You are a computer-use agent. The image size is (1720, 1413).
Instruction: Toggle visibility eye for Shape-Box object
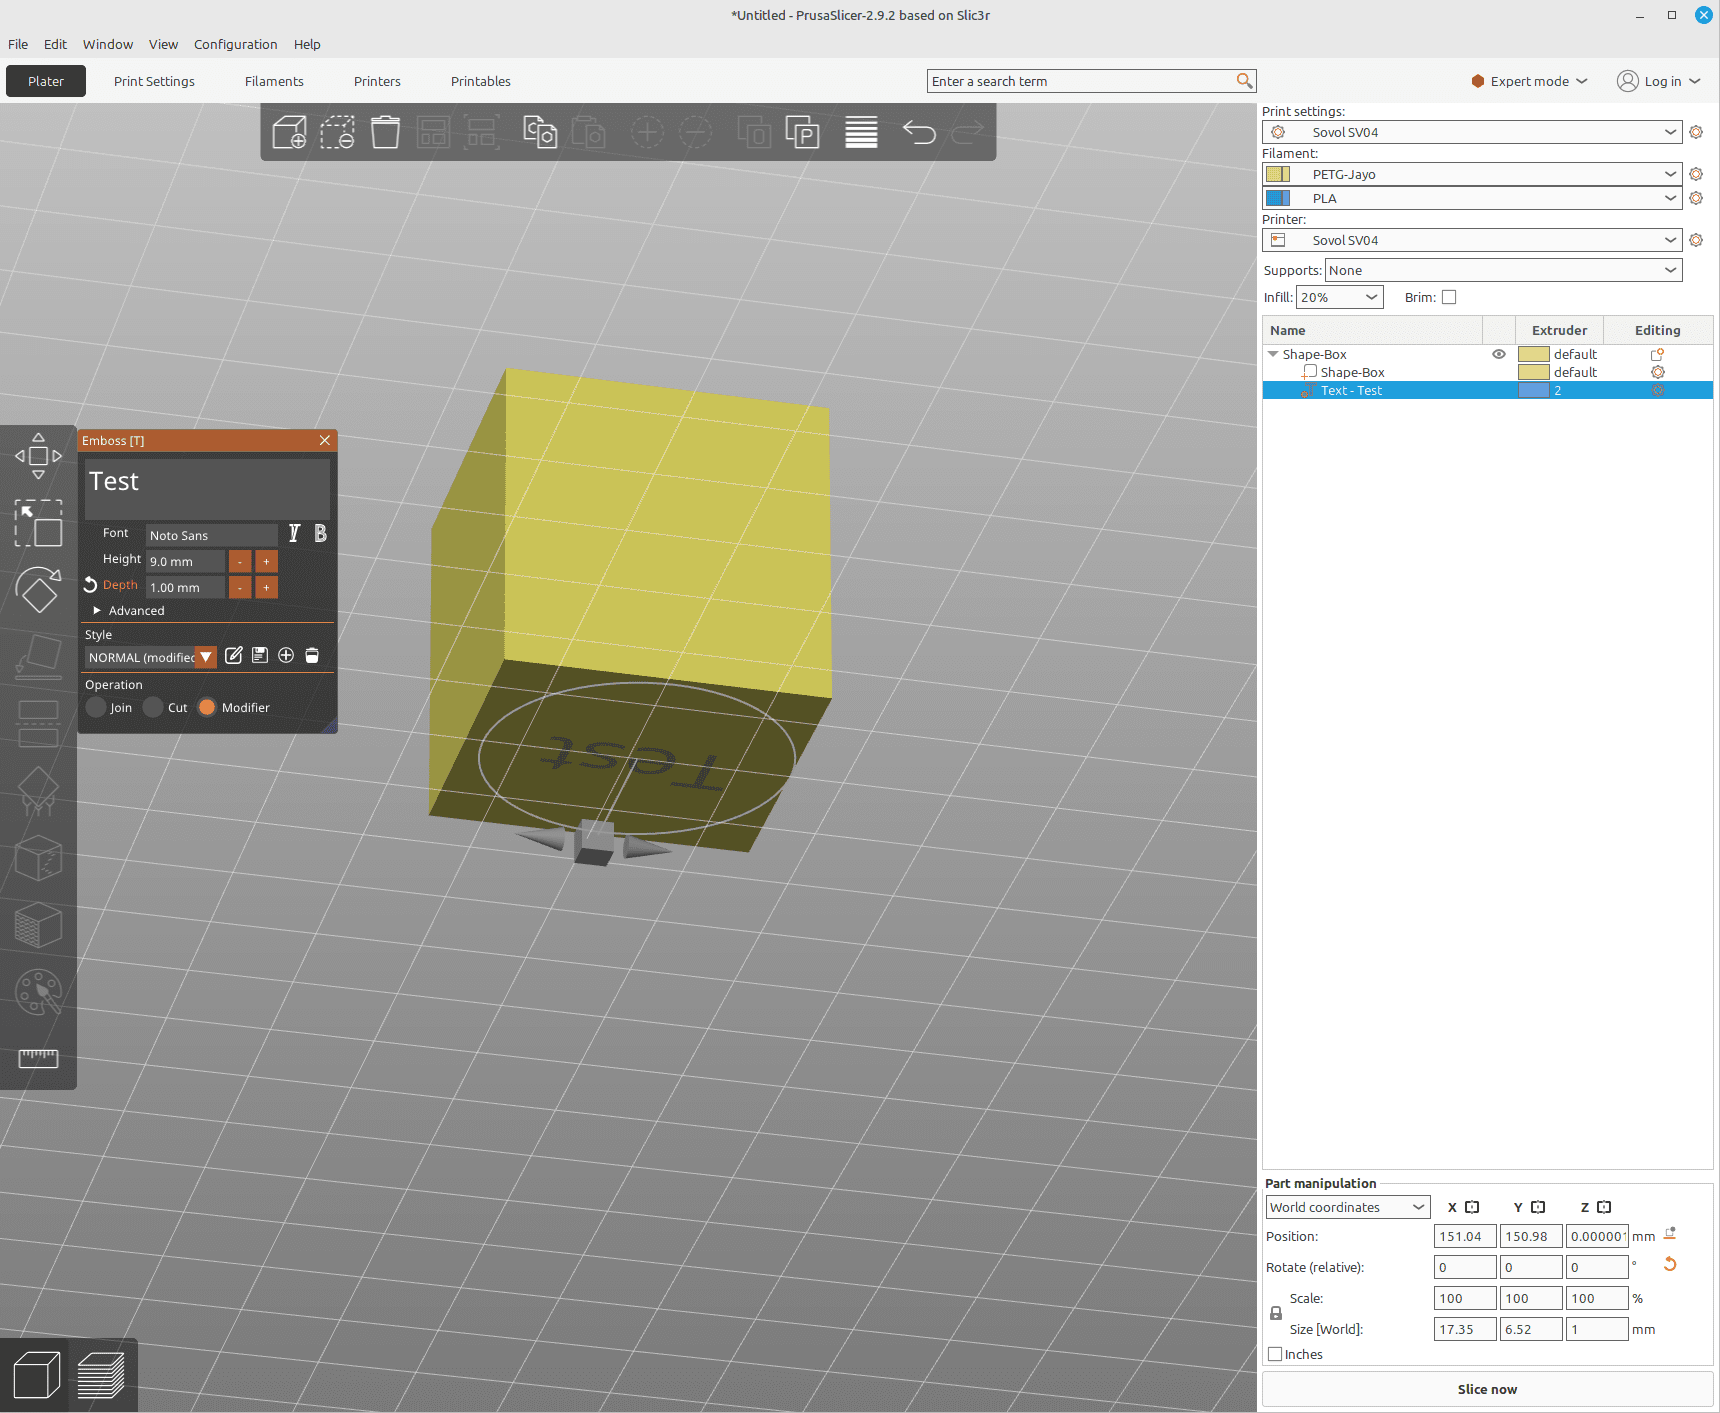[x=1499, y=354]
